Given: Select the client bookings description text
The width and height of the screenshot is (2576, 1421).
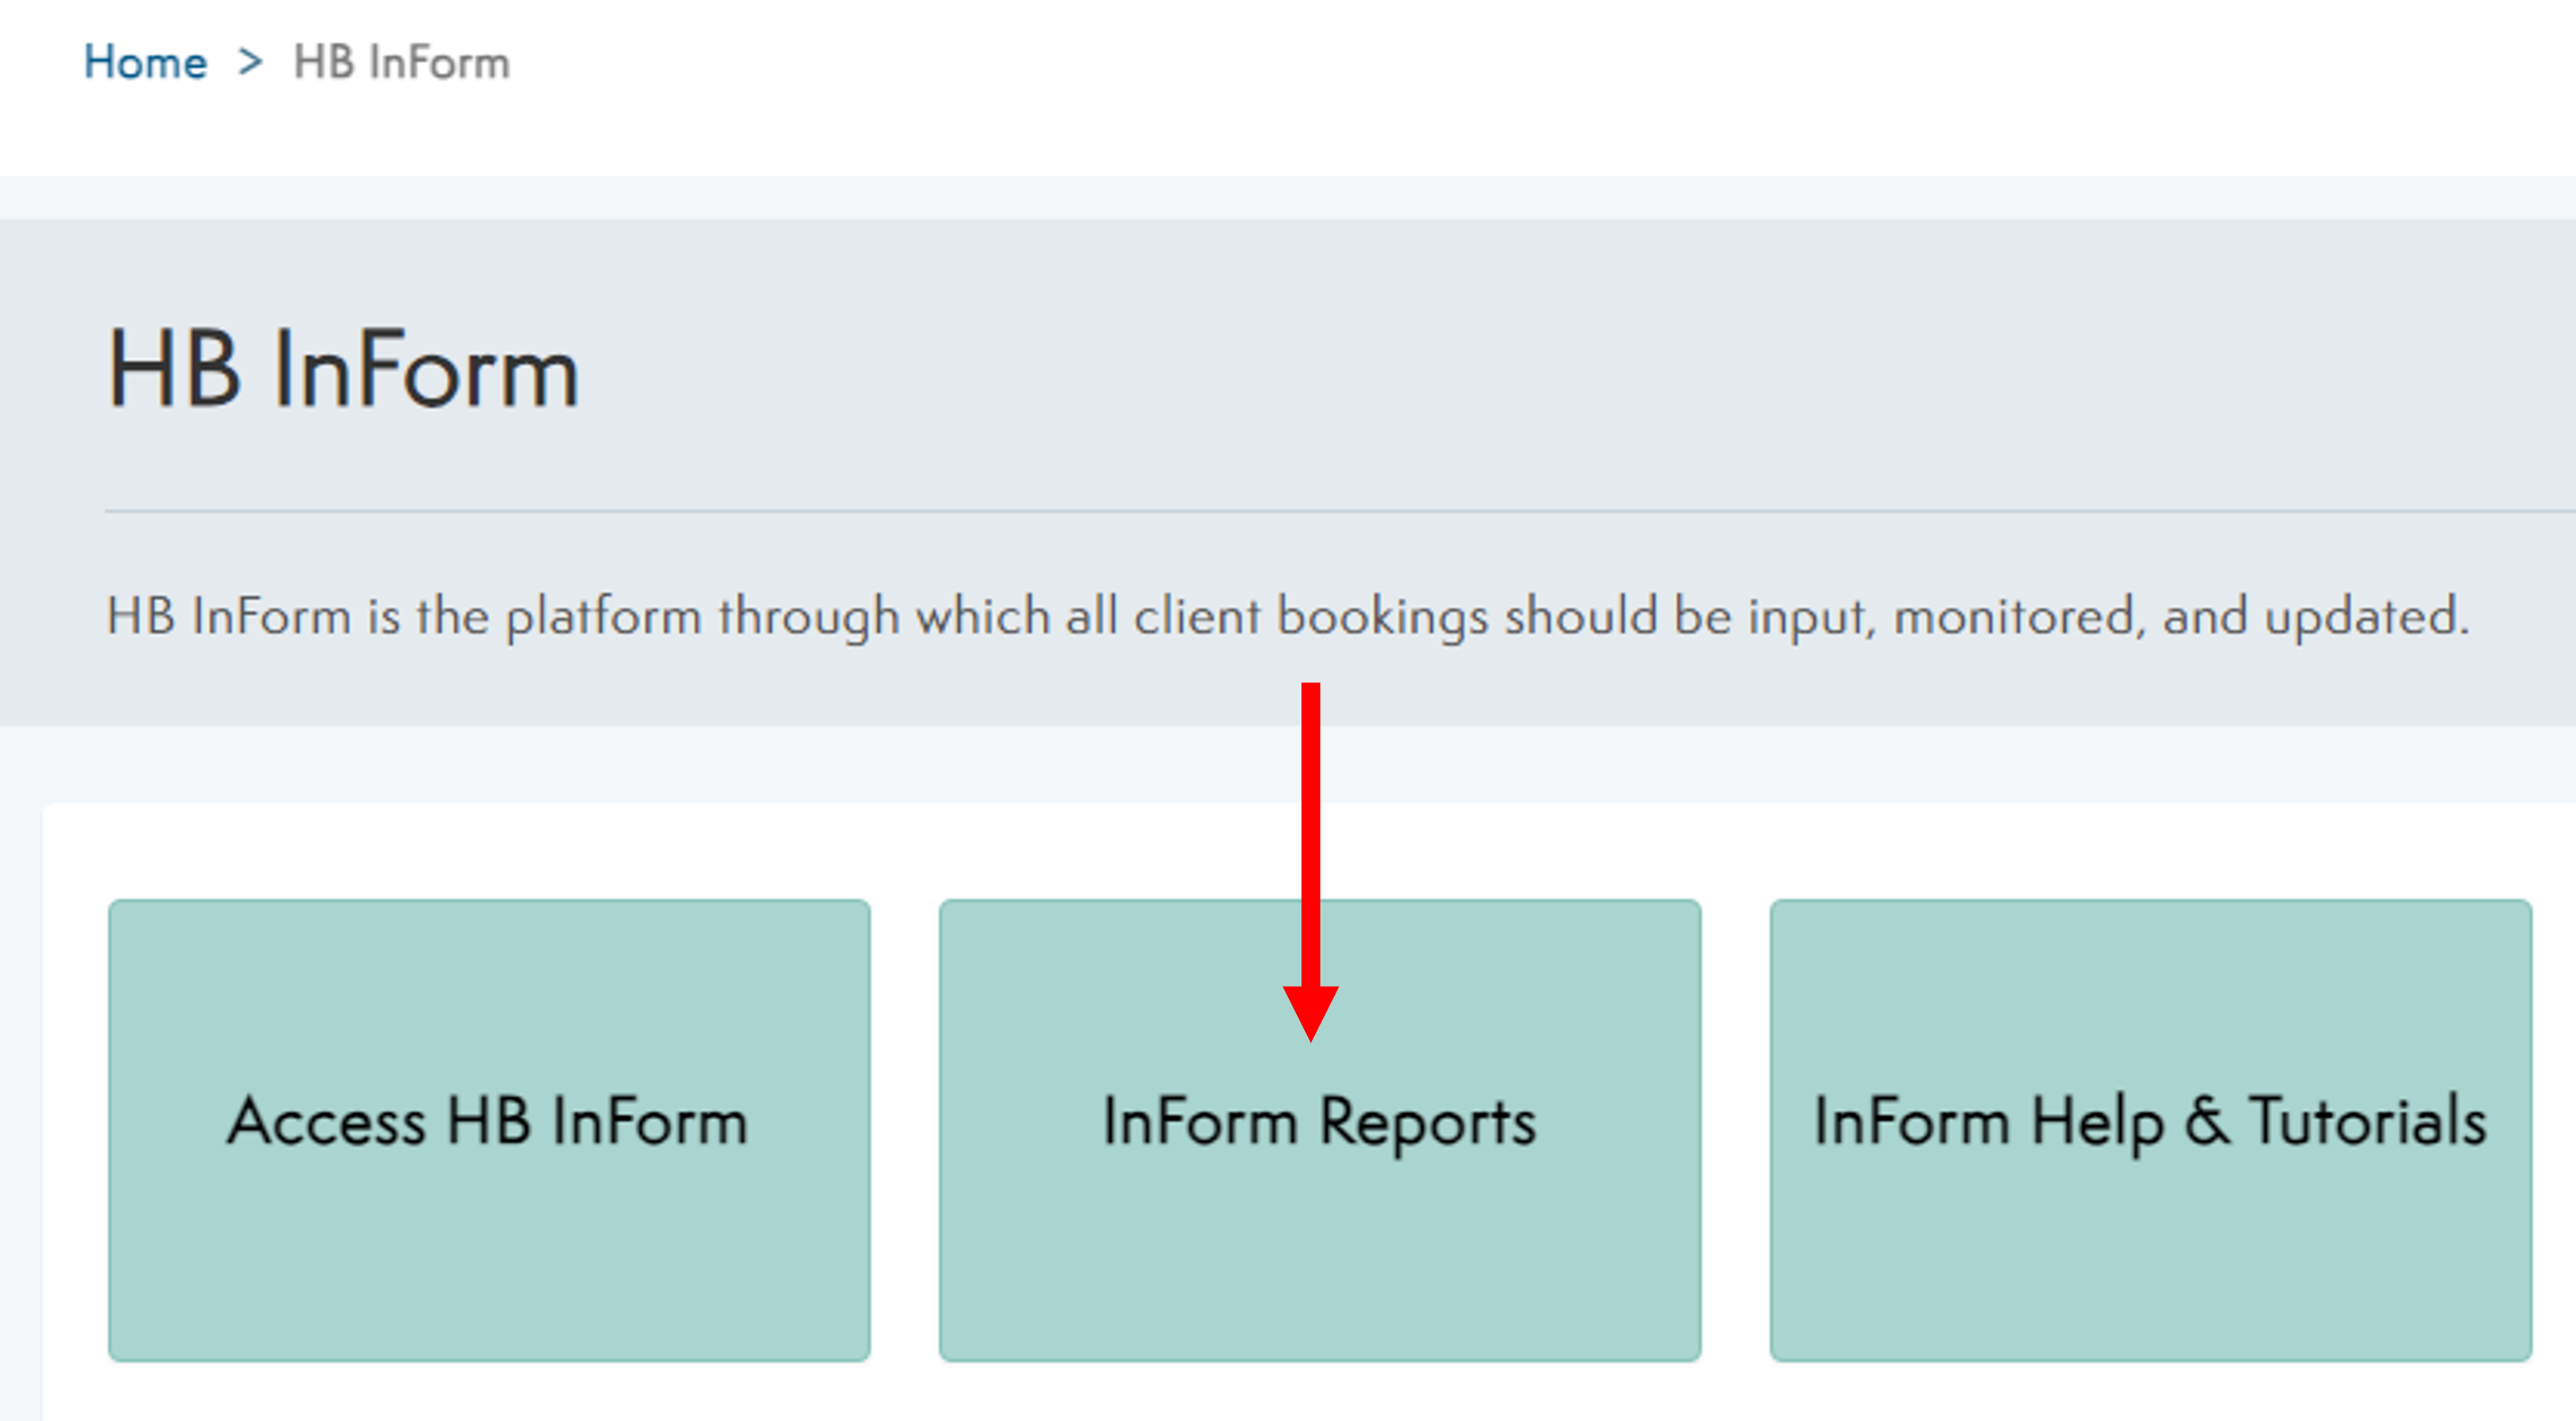Looking at the screenshot, I should 1288,615.
